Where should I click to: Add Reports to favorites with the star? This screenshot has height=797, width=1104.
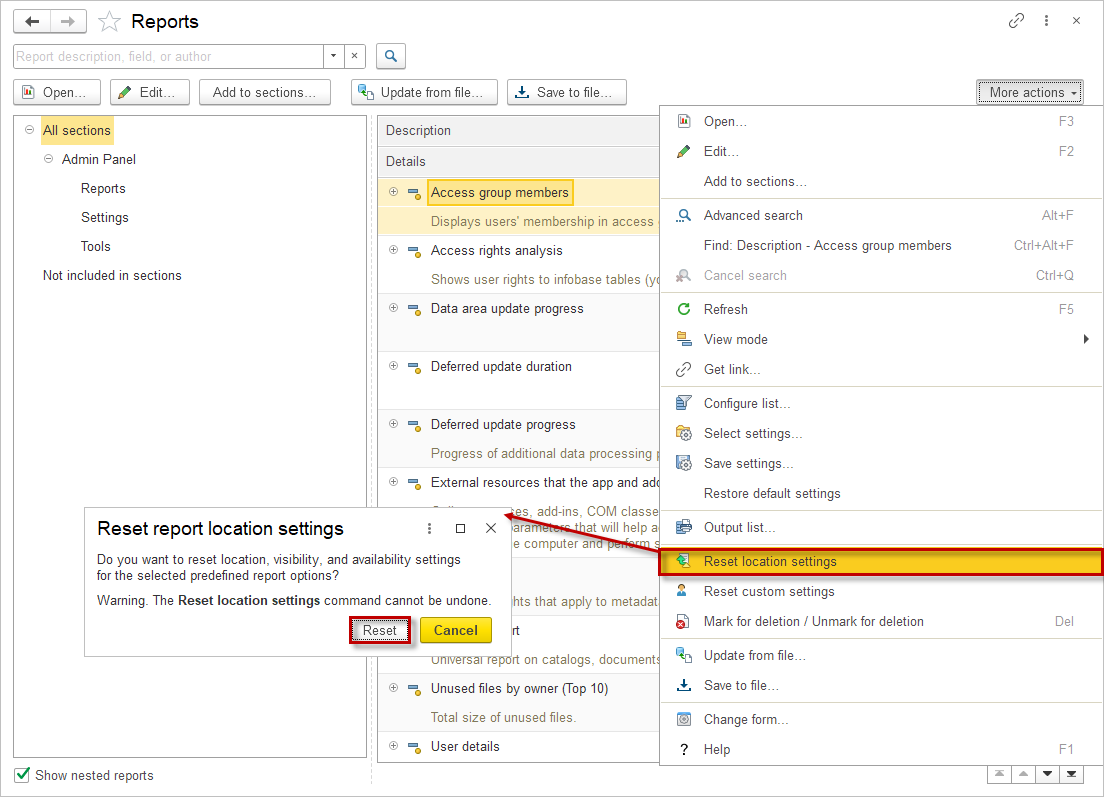pyautogui.click(x=109, y=22)
